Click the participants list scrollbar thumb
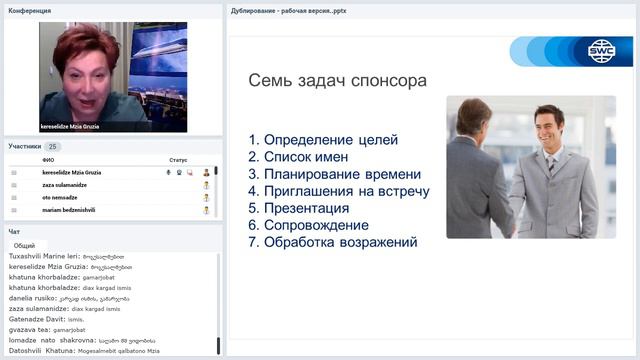 click(216, 171)
